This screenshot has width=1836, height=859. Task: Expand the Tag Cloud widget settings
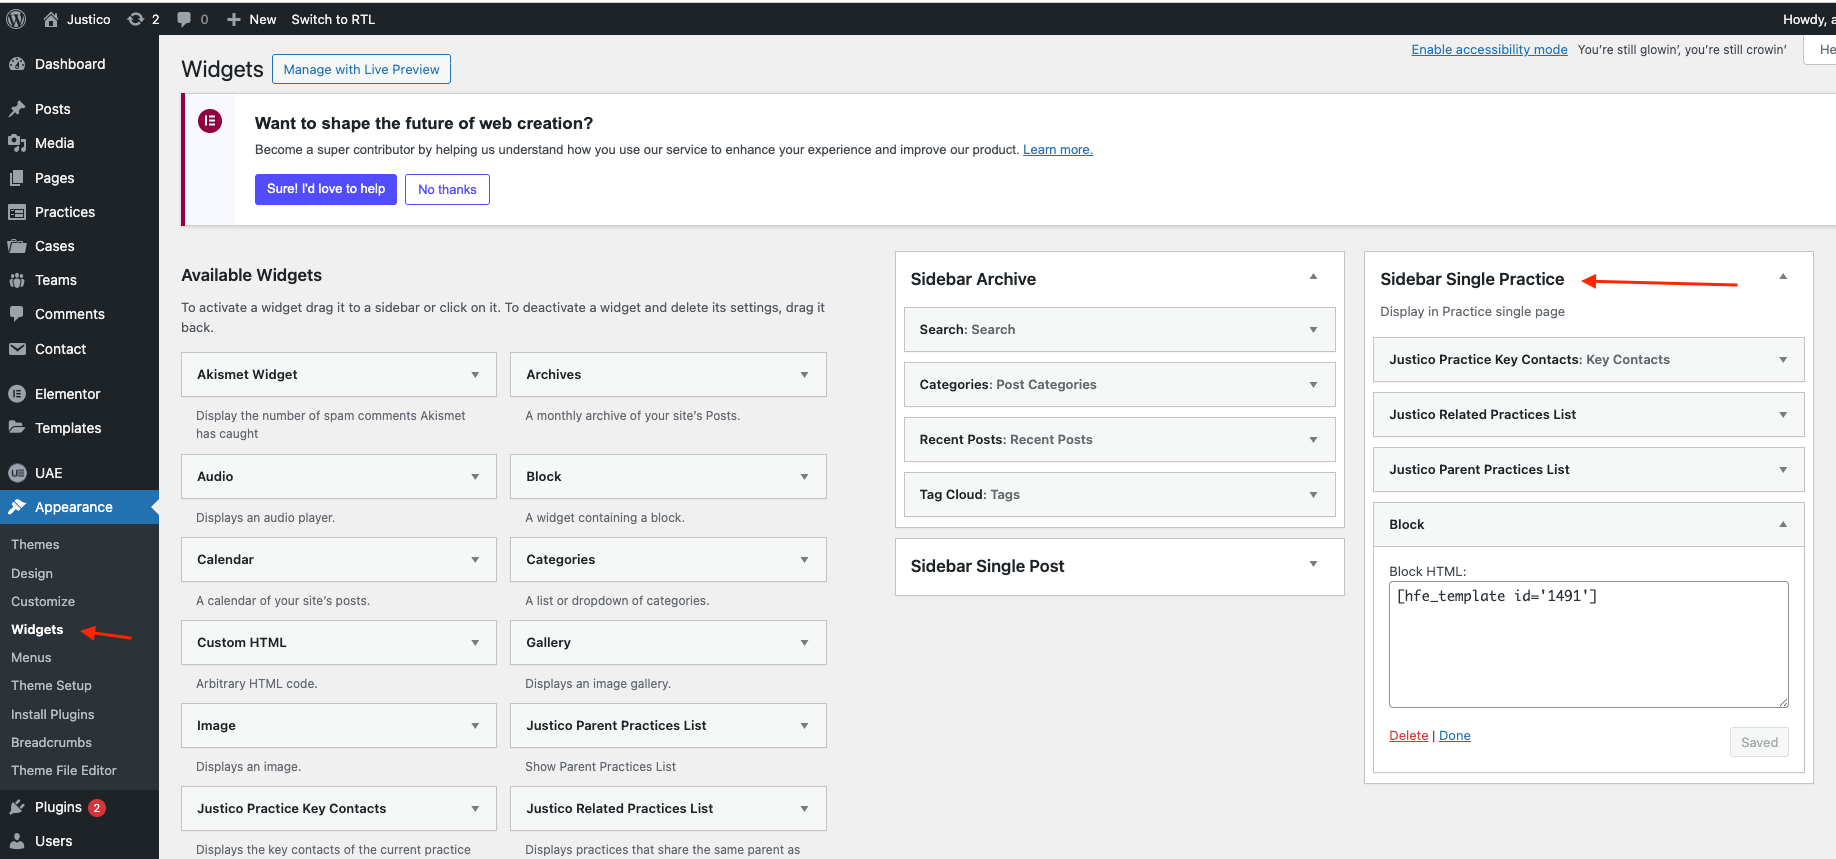pos(1313,495)
